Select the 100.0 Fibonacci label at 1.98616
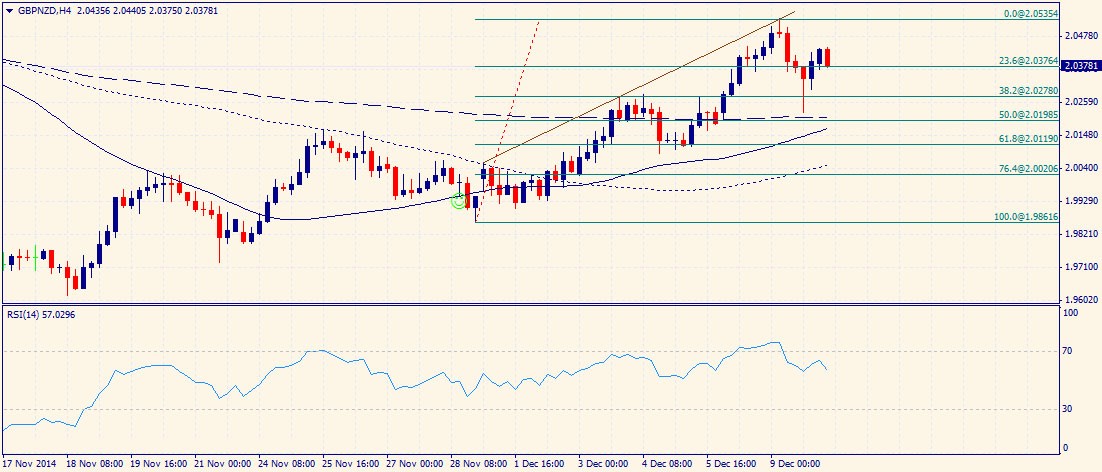The width and height of the screenshot is (1102, 472). (x=1026, y=217)
